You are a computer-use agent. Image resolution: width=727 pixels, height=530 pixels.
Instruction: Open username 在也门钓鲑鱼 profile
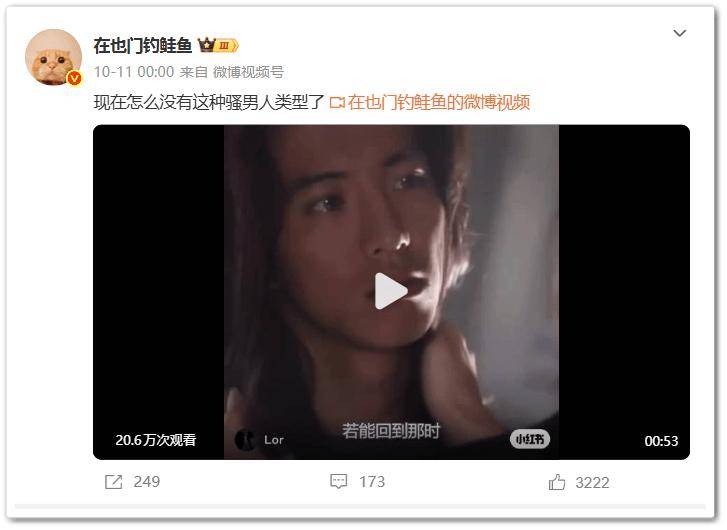[143, 45]
